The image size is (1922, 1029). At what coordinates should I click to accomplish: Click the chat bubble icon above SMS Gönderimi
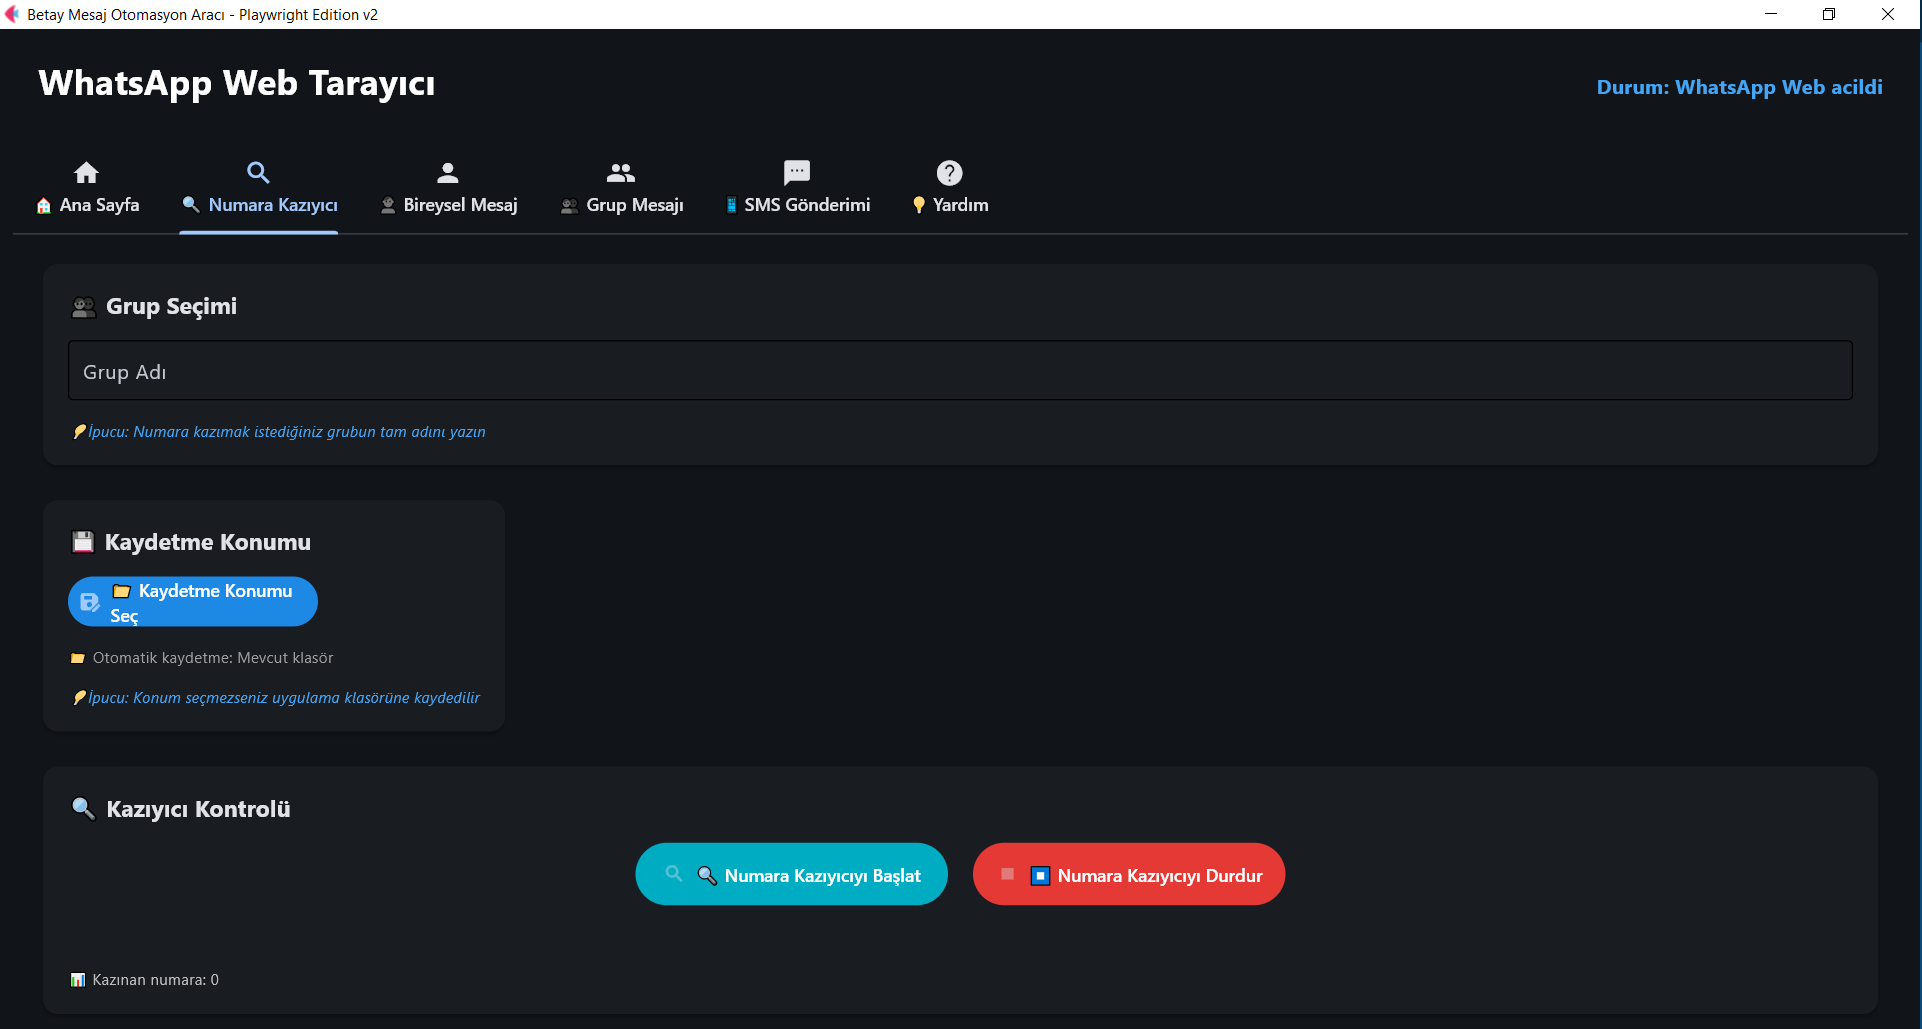click(797, 172)
